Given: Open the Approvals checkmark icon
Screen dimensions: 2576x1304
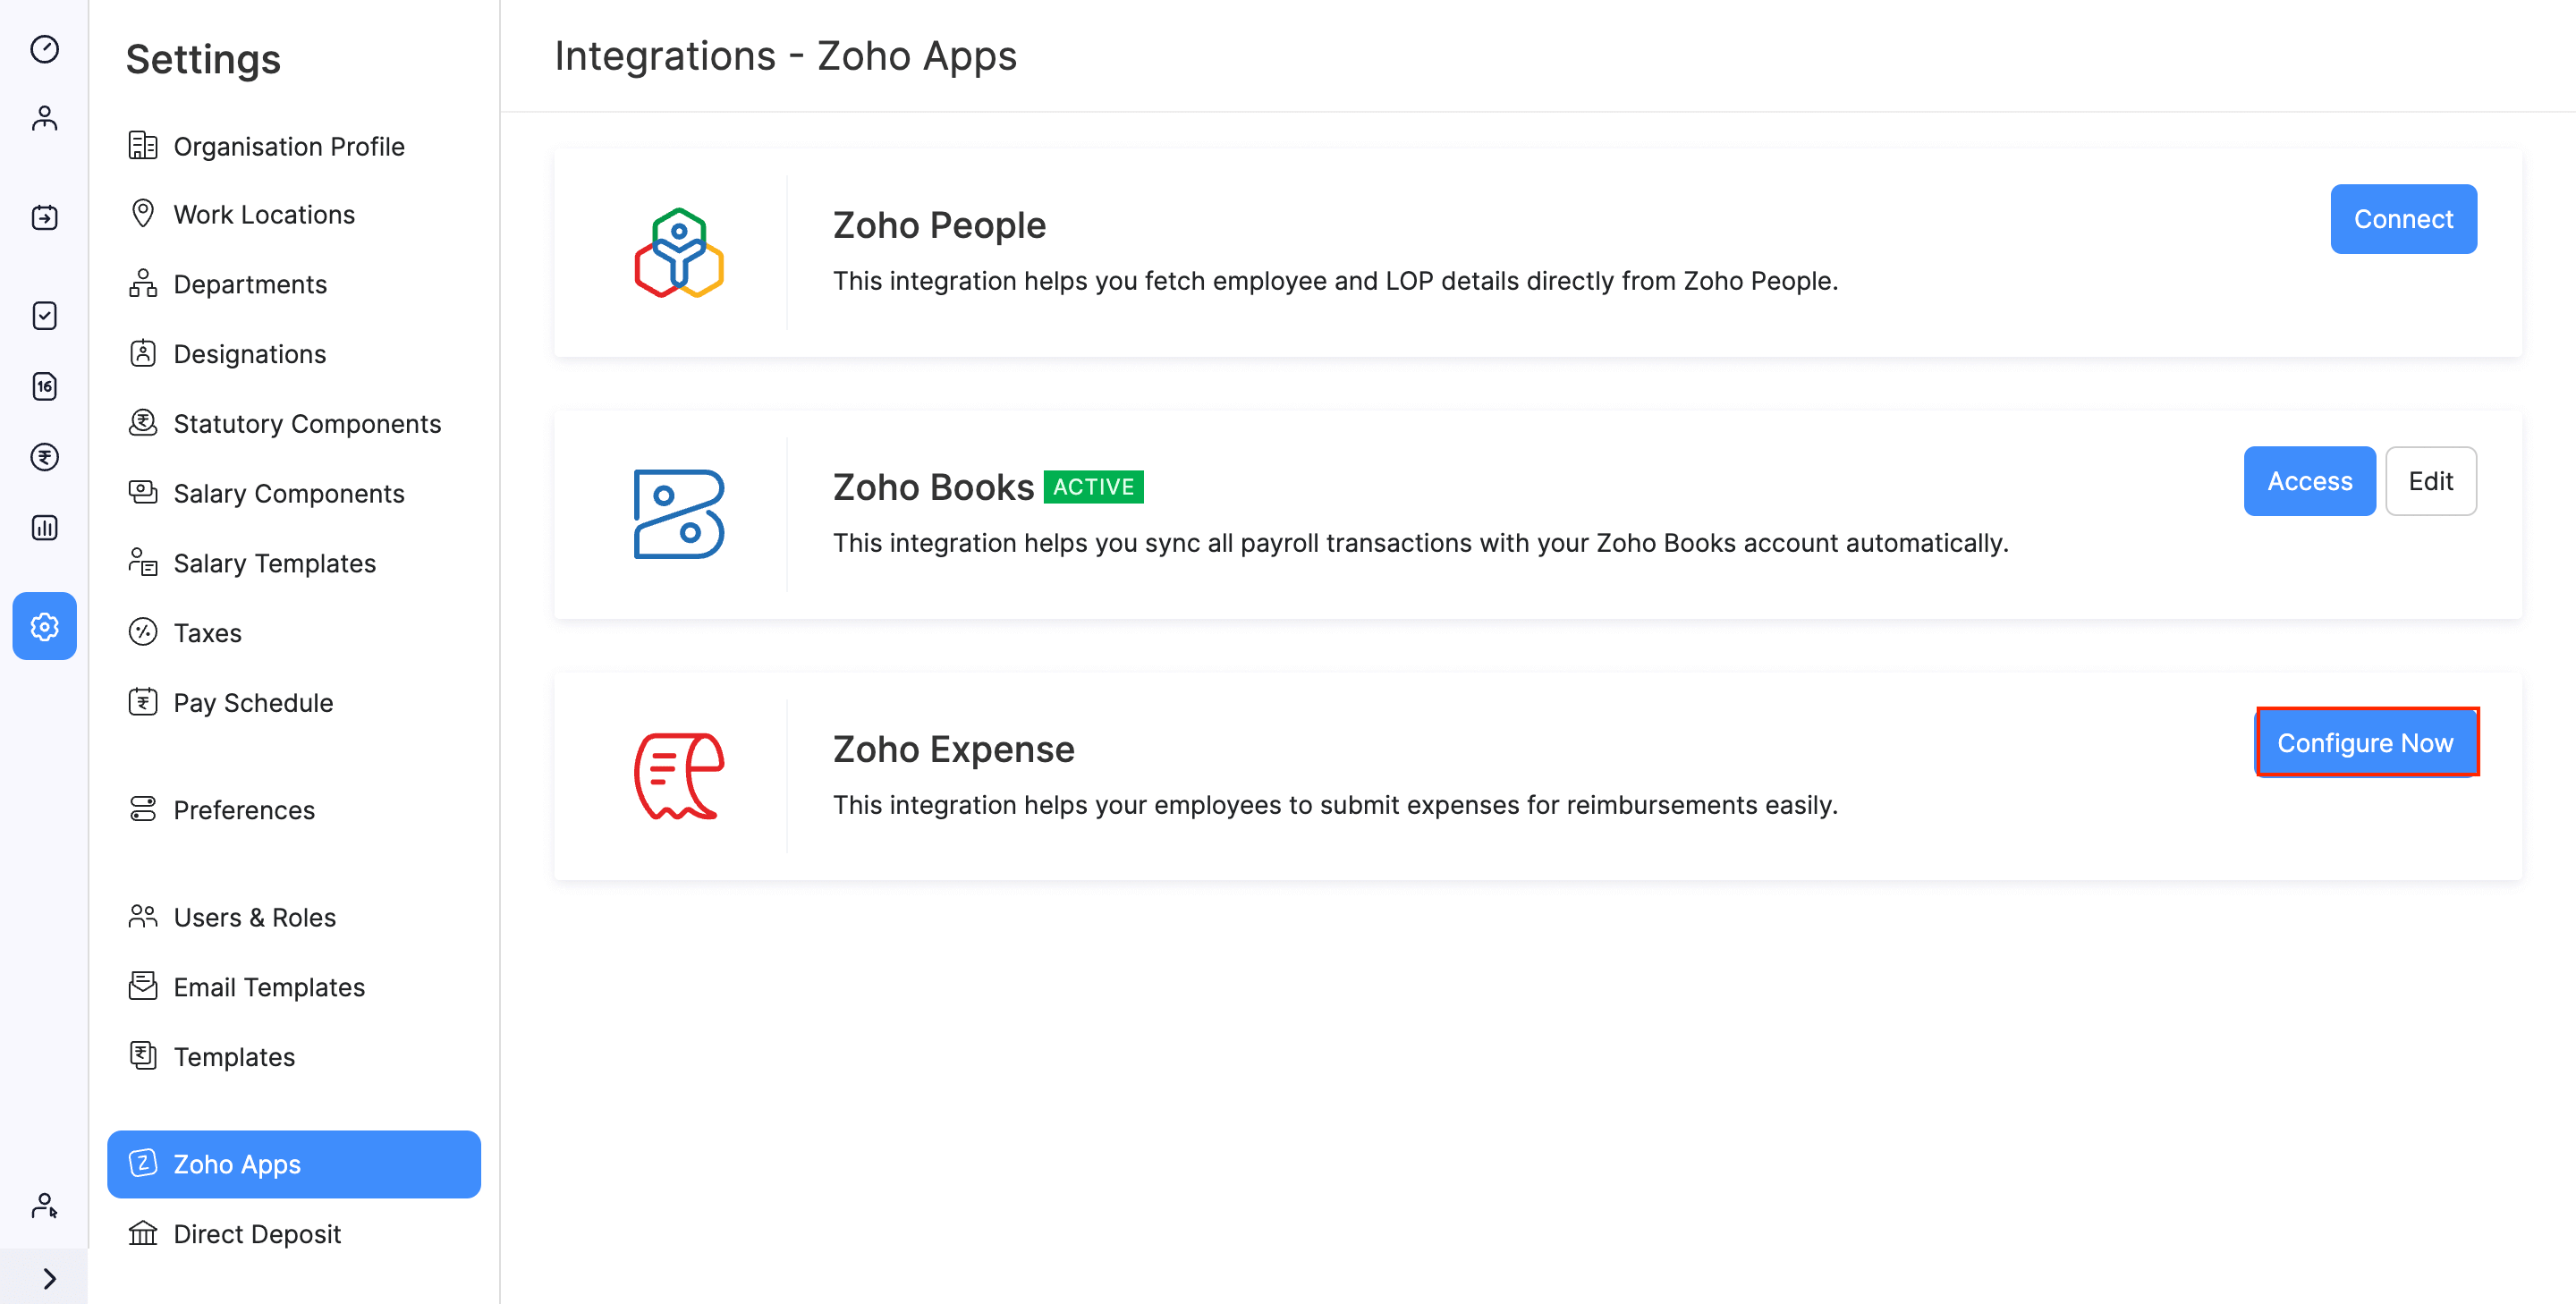Looking at the screenshot, I should click(x=44, y=316).
